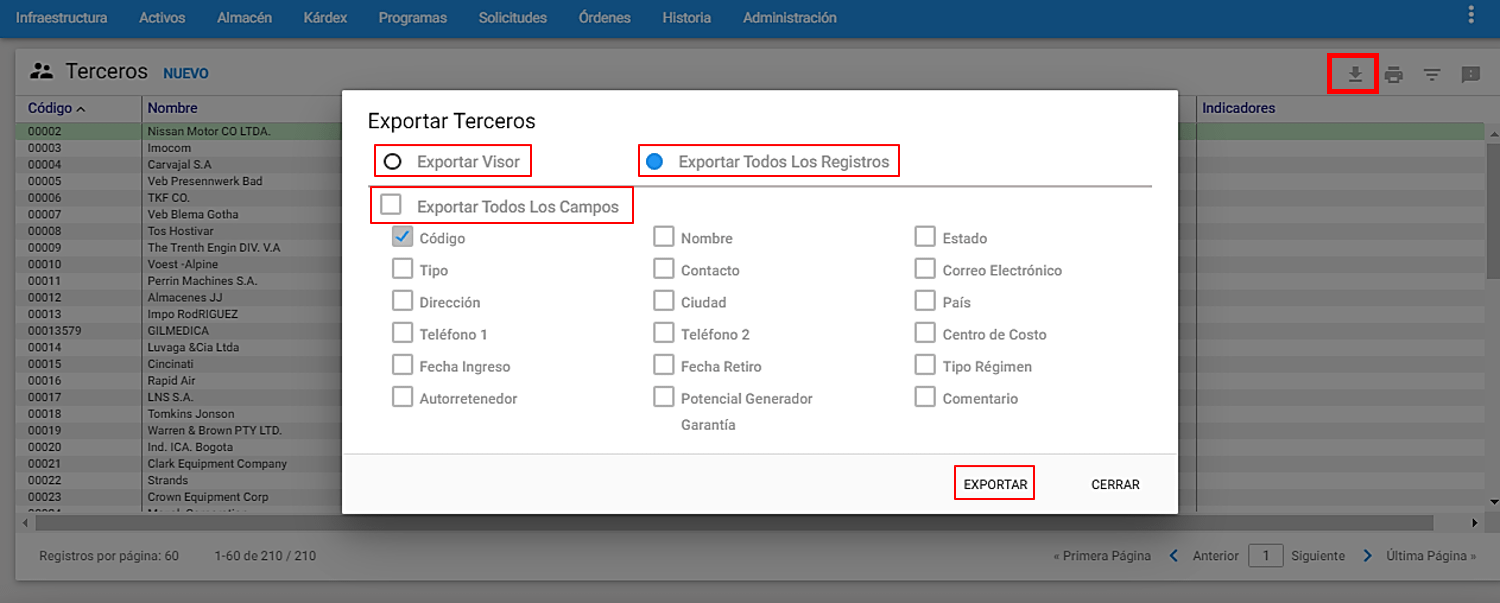Select Exportar Todos Los Registros radio
1500x603 pixels.
pyautogui.click(x=654, y=161)
